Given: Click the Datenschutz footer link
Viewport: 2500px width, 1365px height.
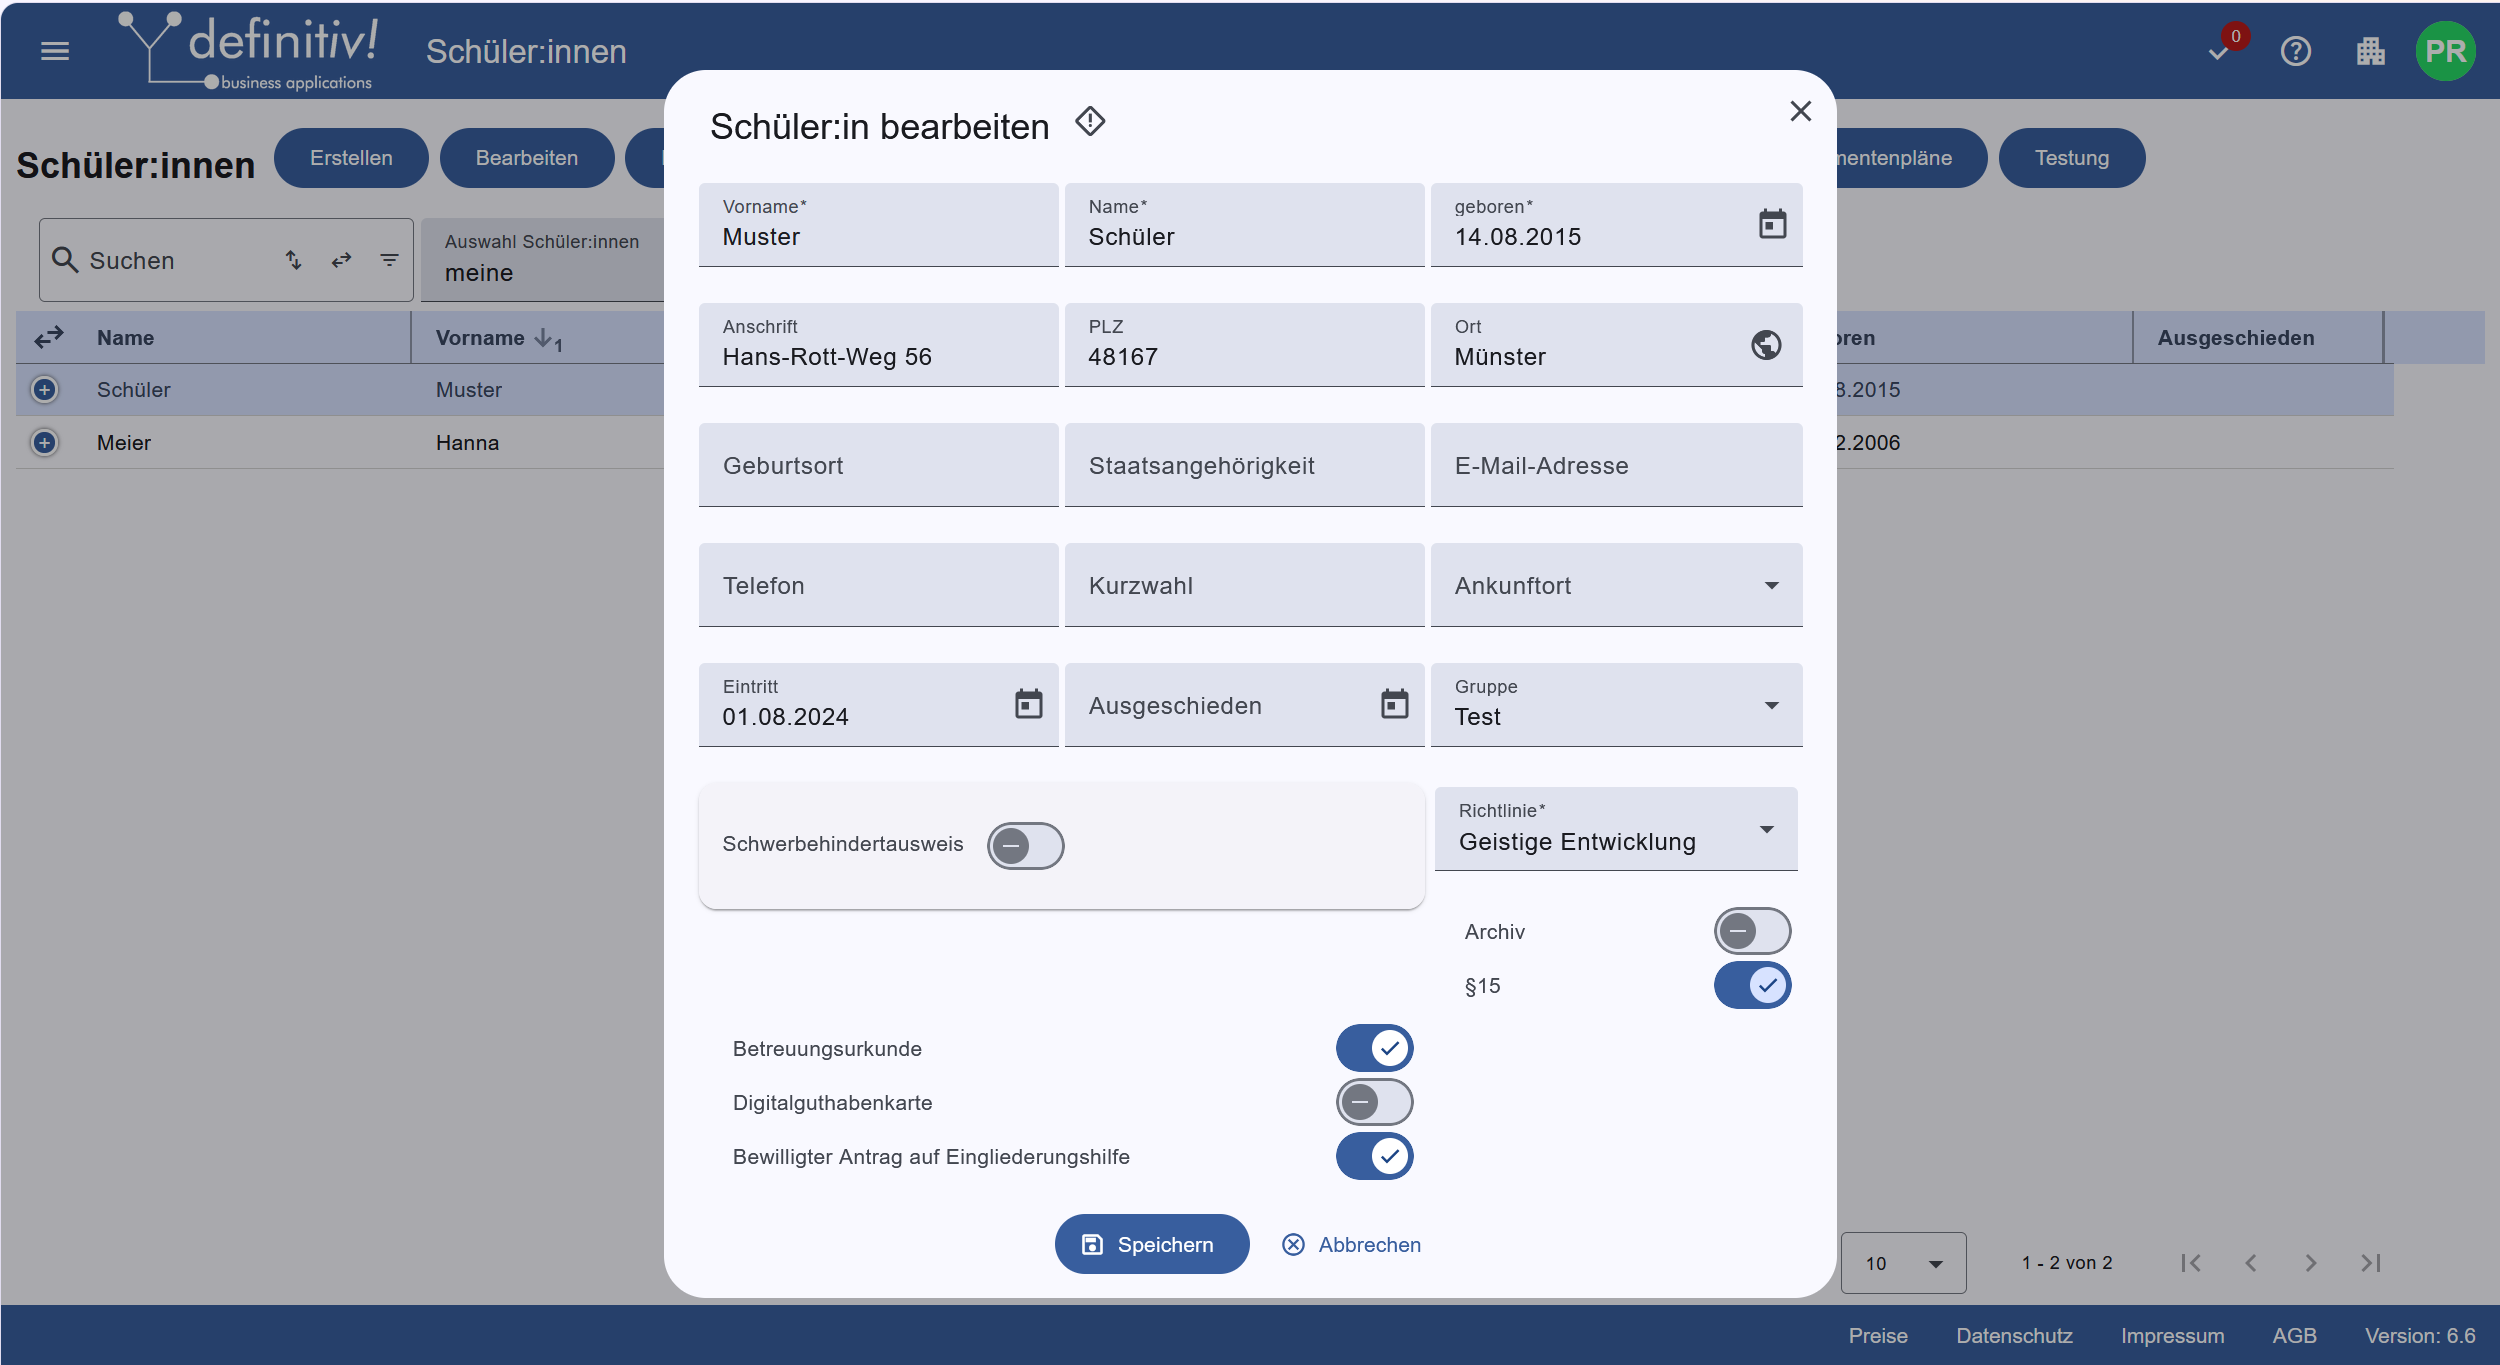Looking at the screenshot, I should click(2014, 1336).
